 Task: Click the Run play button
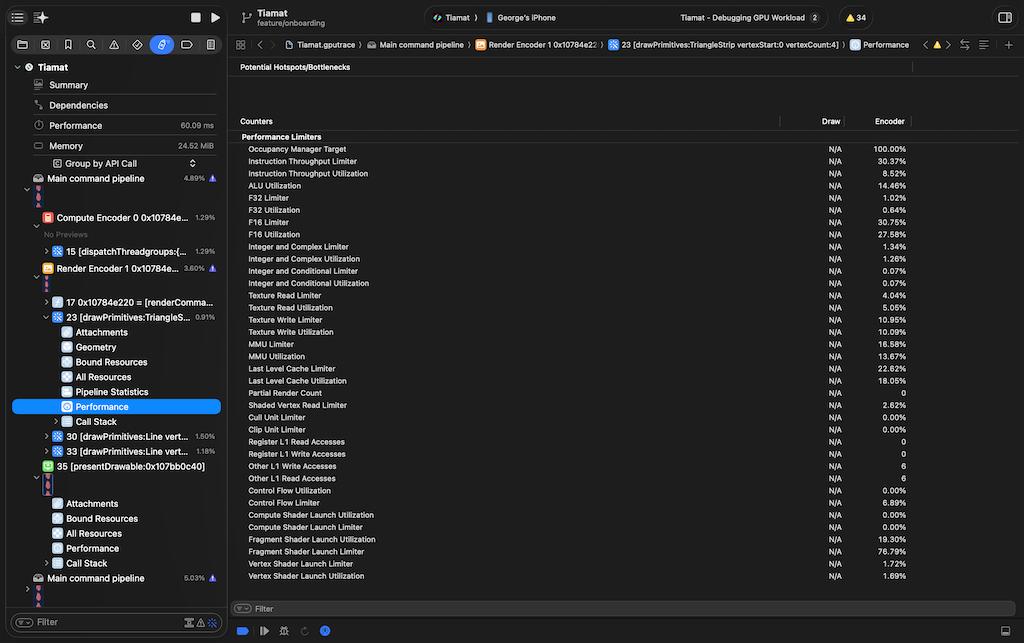[x=215, y=18]
